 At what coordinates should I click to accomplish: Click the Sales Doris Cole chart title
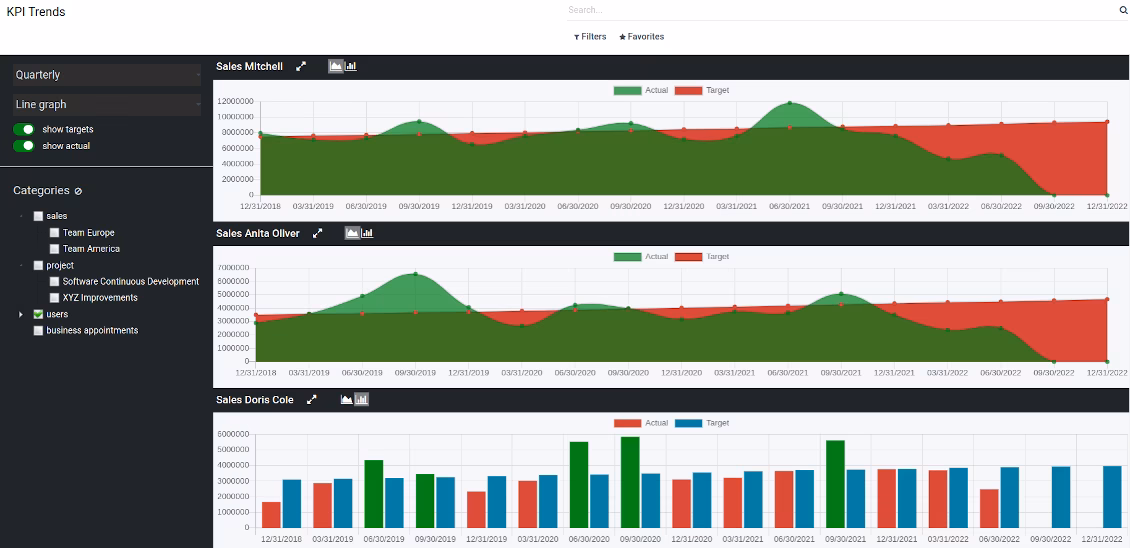(254, 399)
